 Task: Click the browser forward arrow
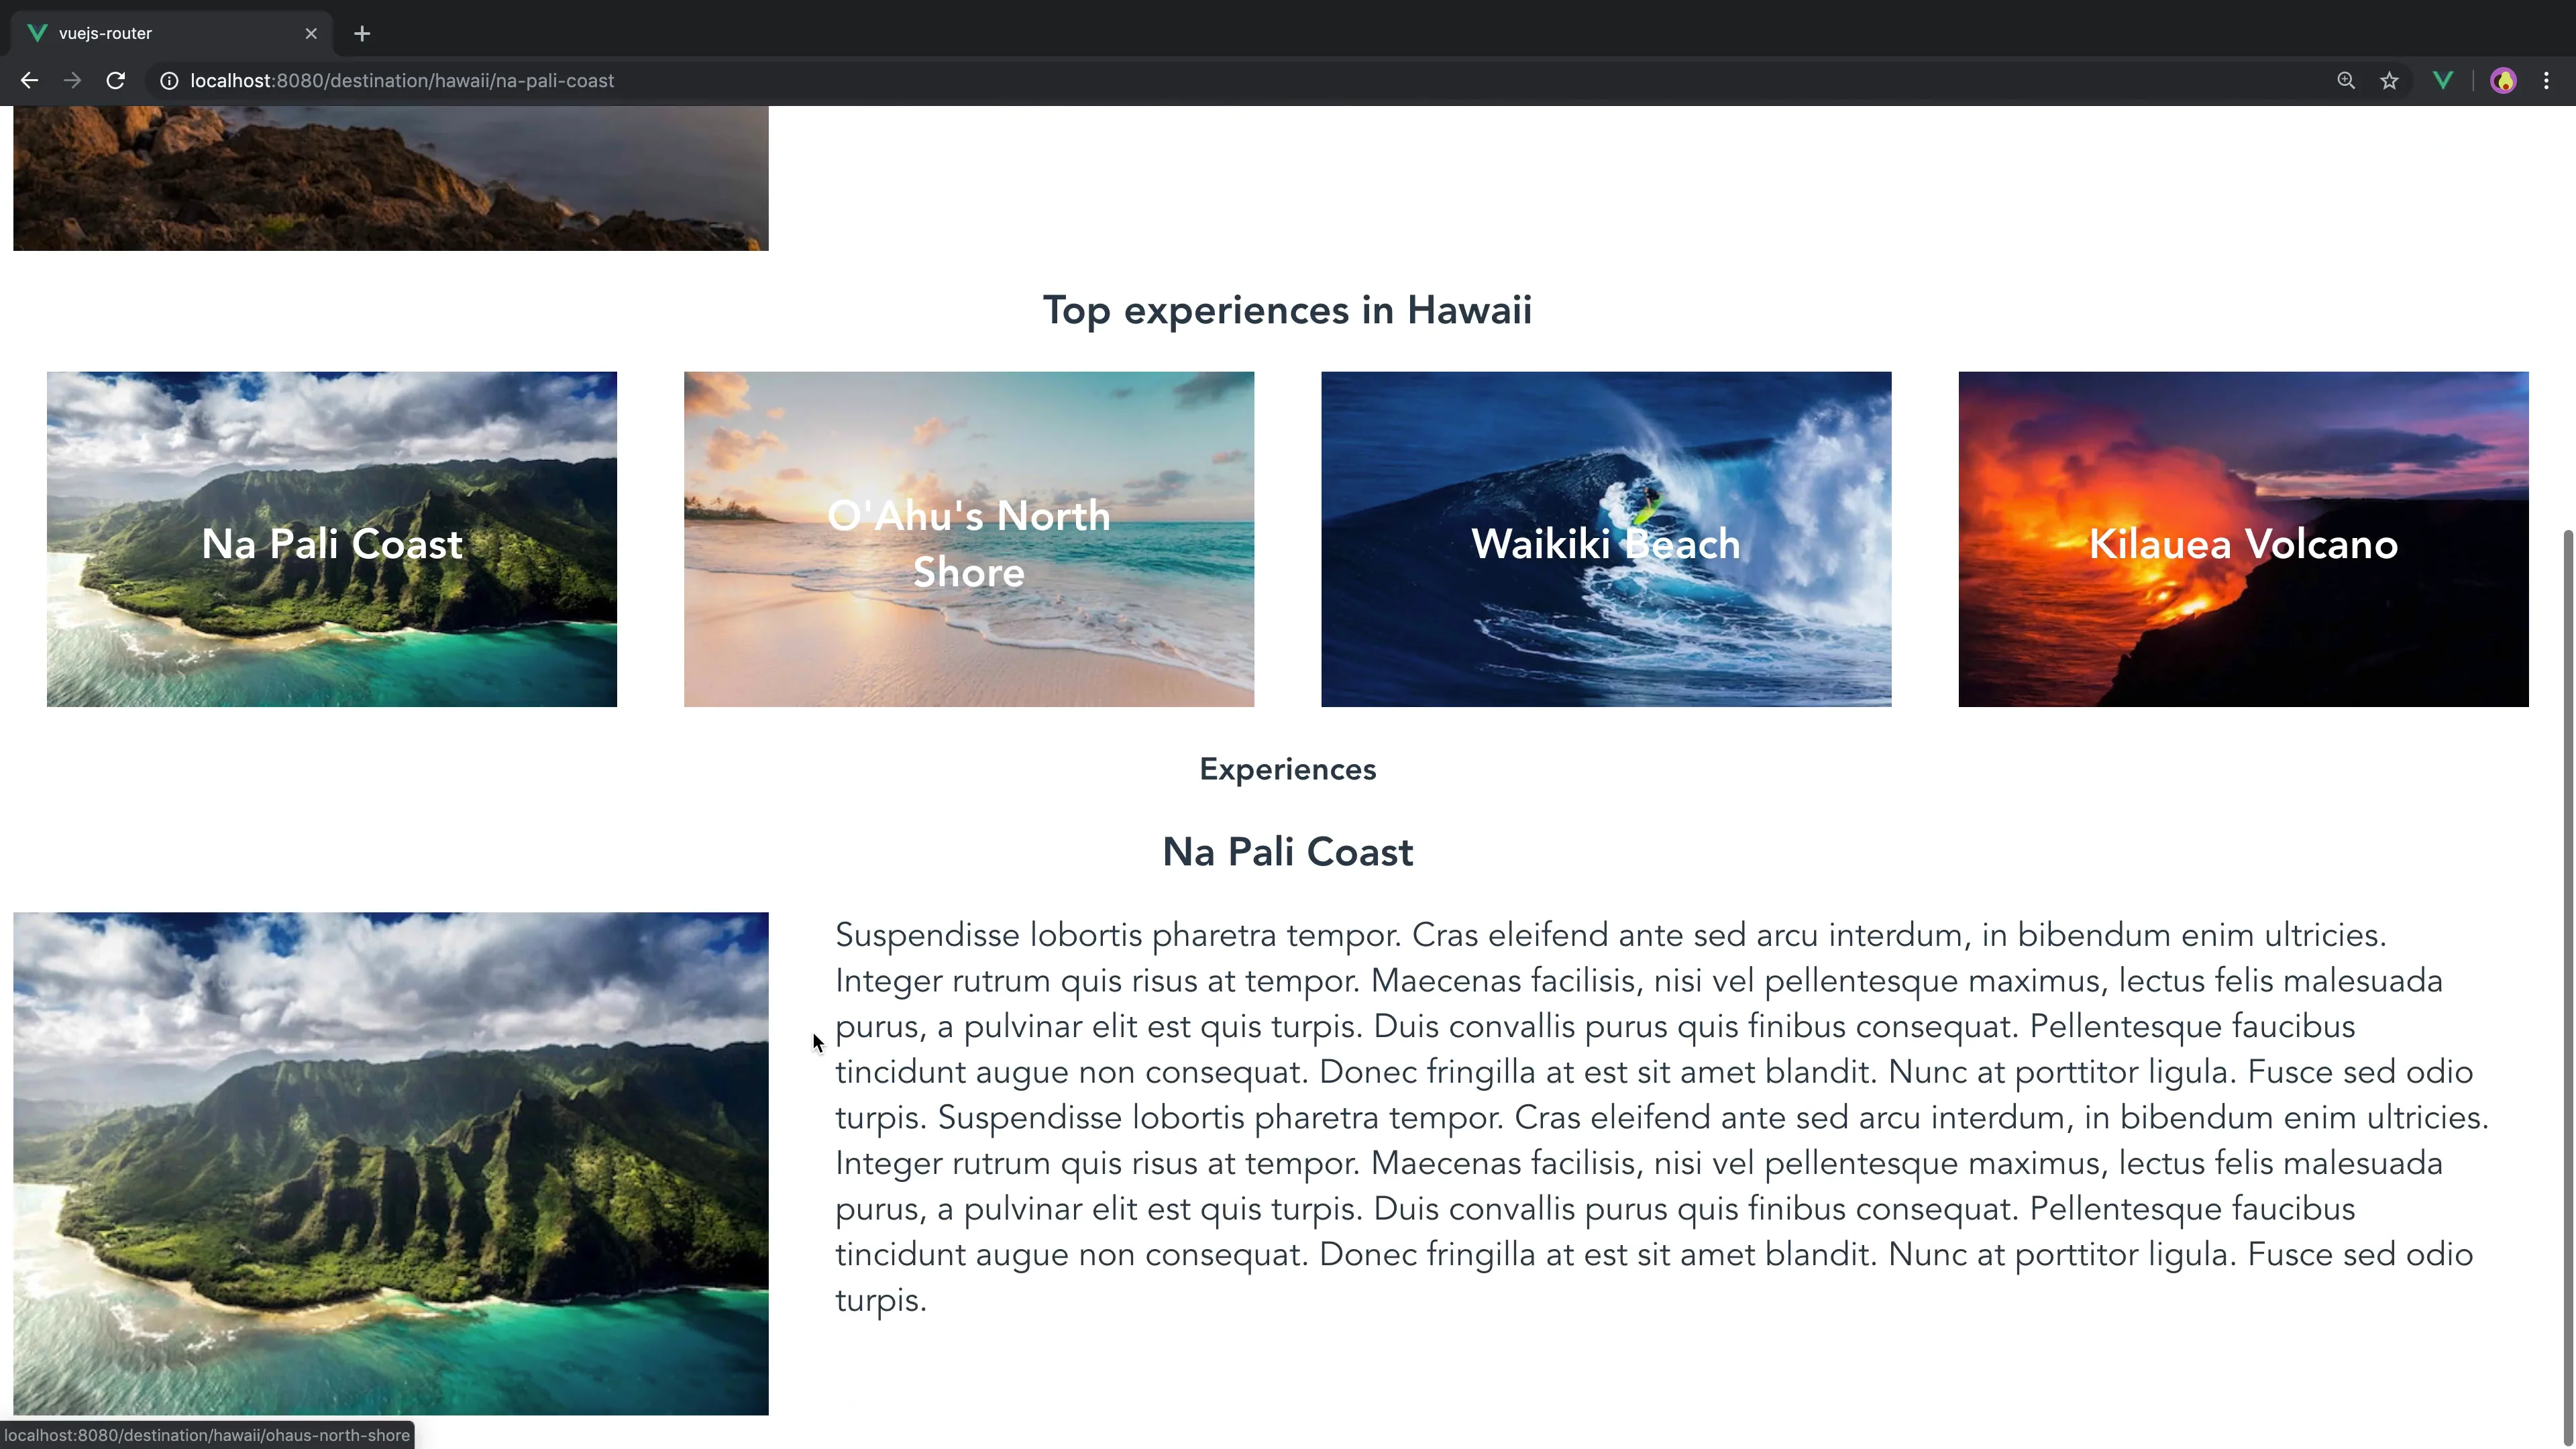72,81
